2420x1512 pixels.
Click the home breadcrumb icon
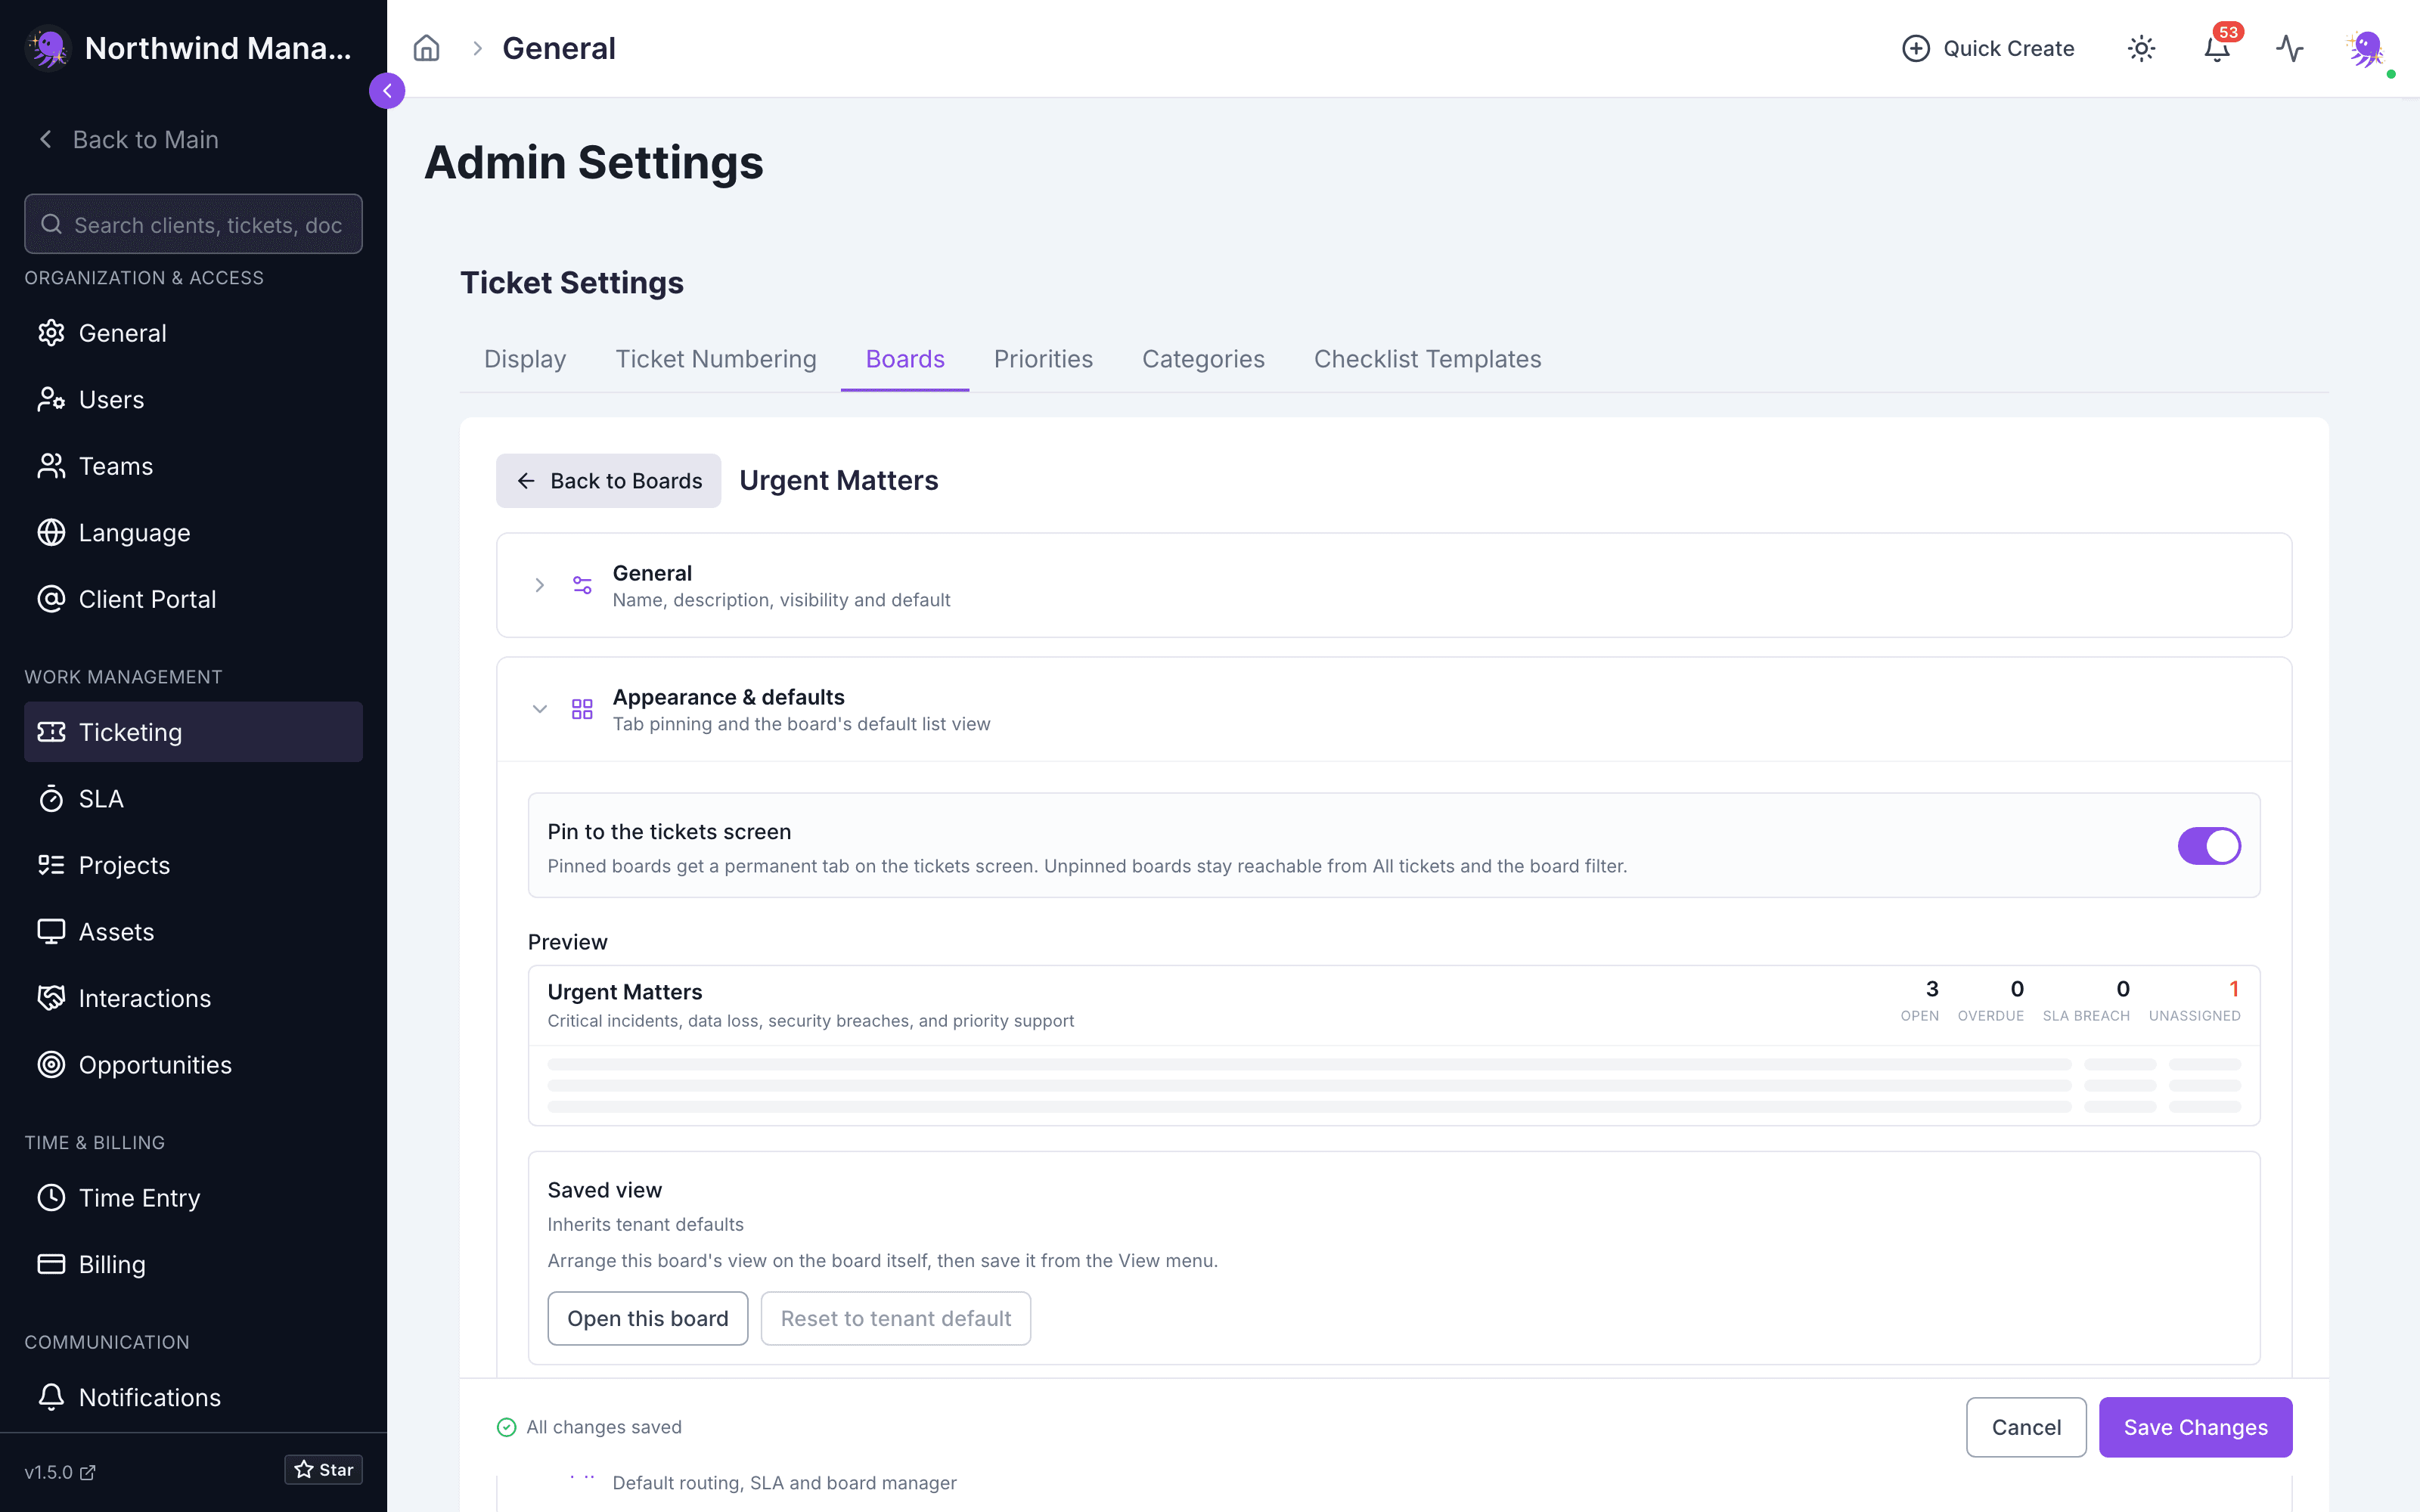click(x=427, y=48)
